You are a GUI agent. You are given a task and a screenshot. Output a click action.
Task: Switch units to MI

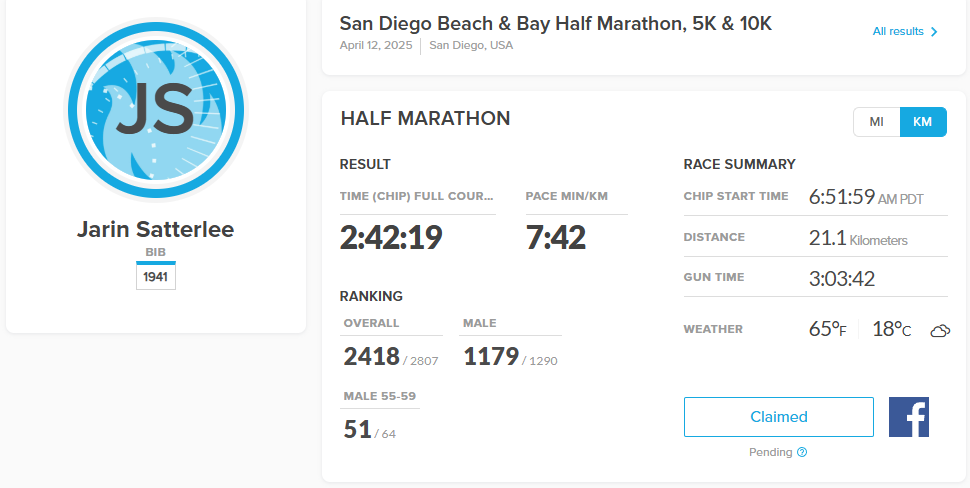(x=876, y=122)
